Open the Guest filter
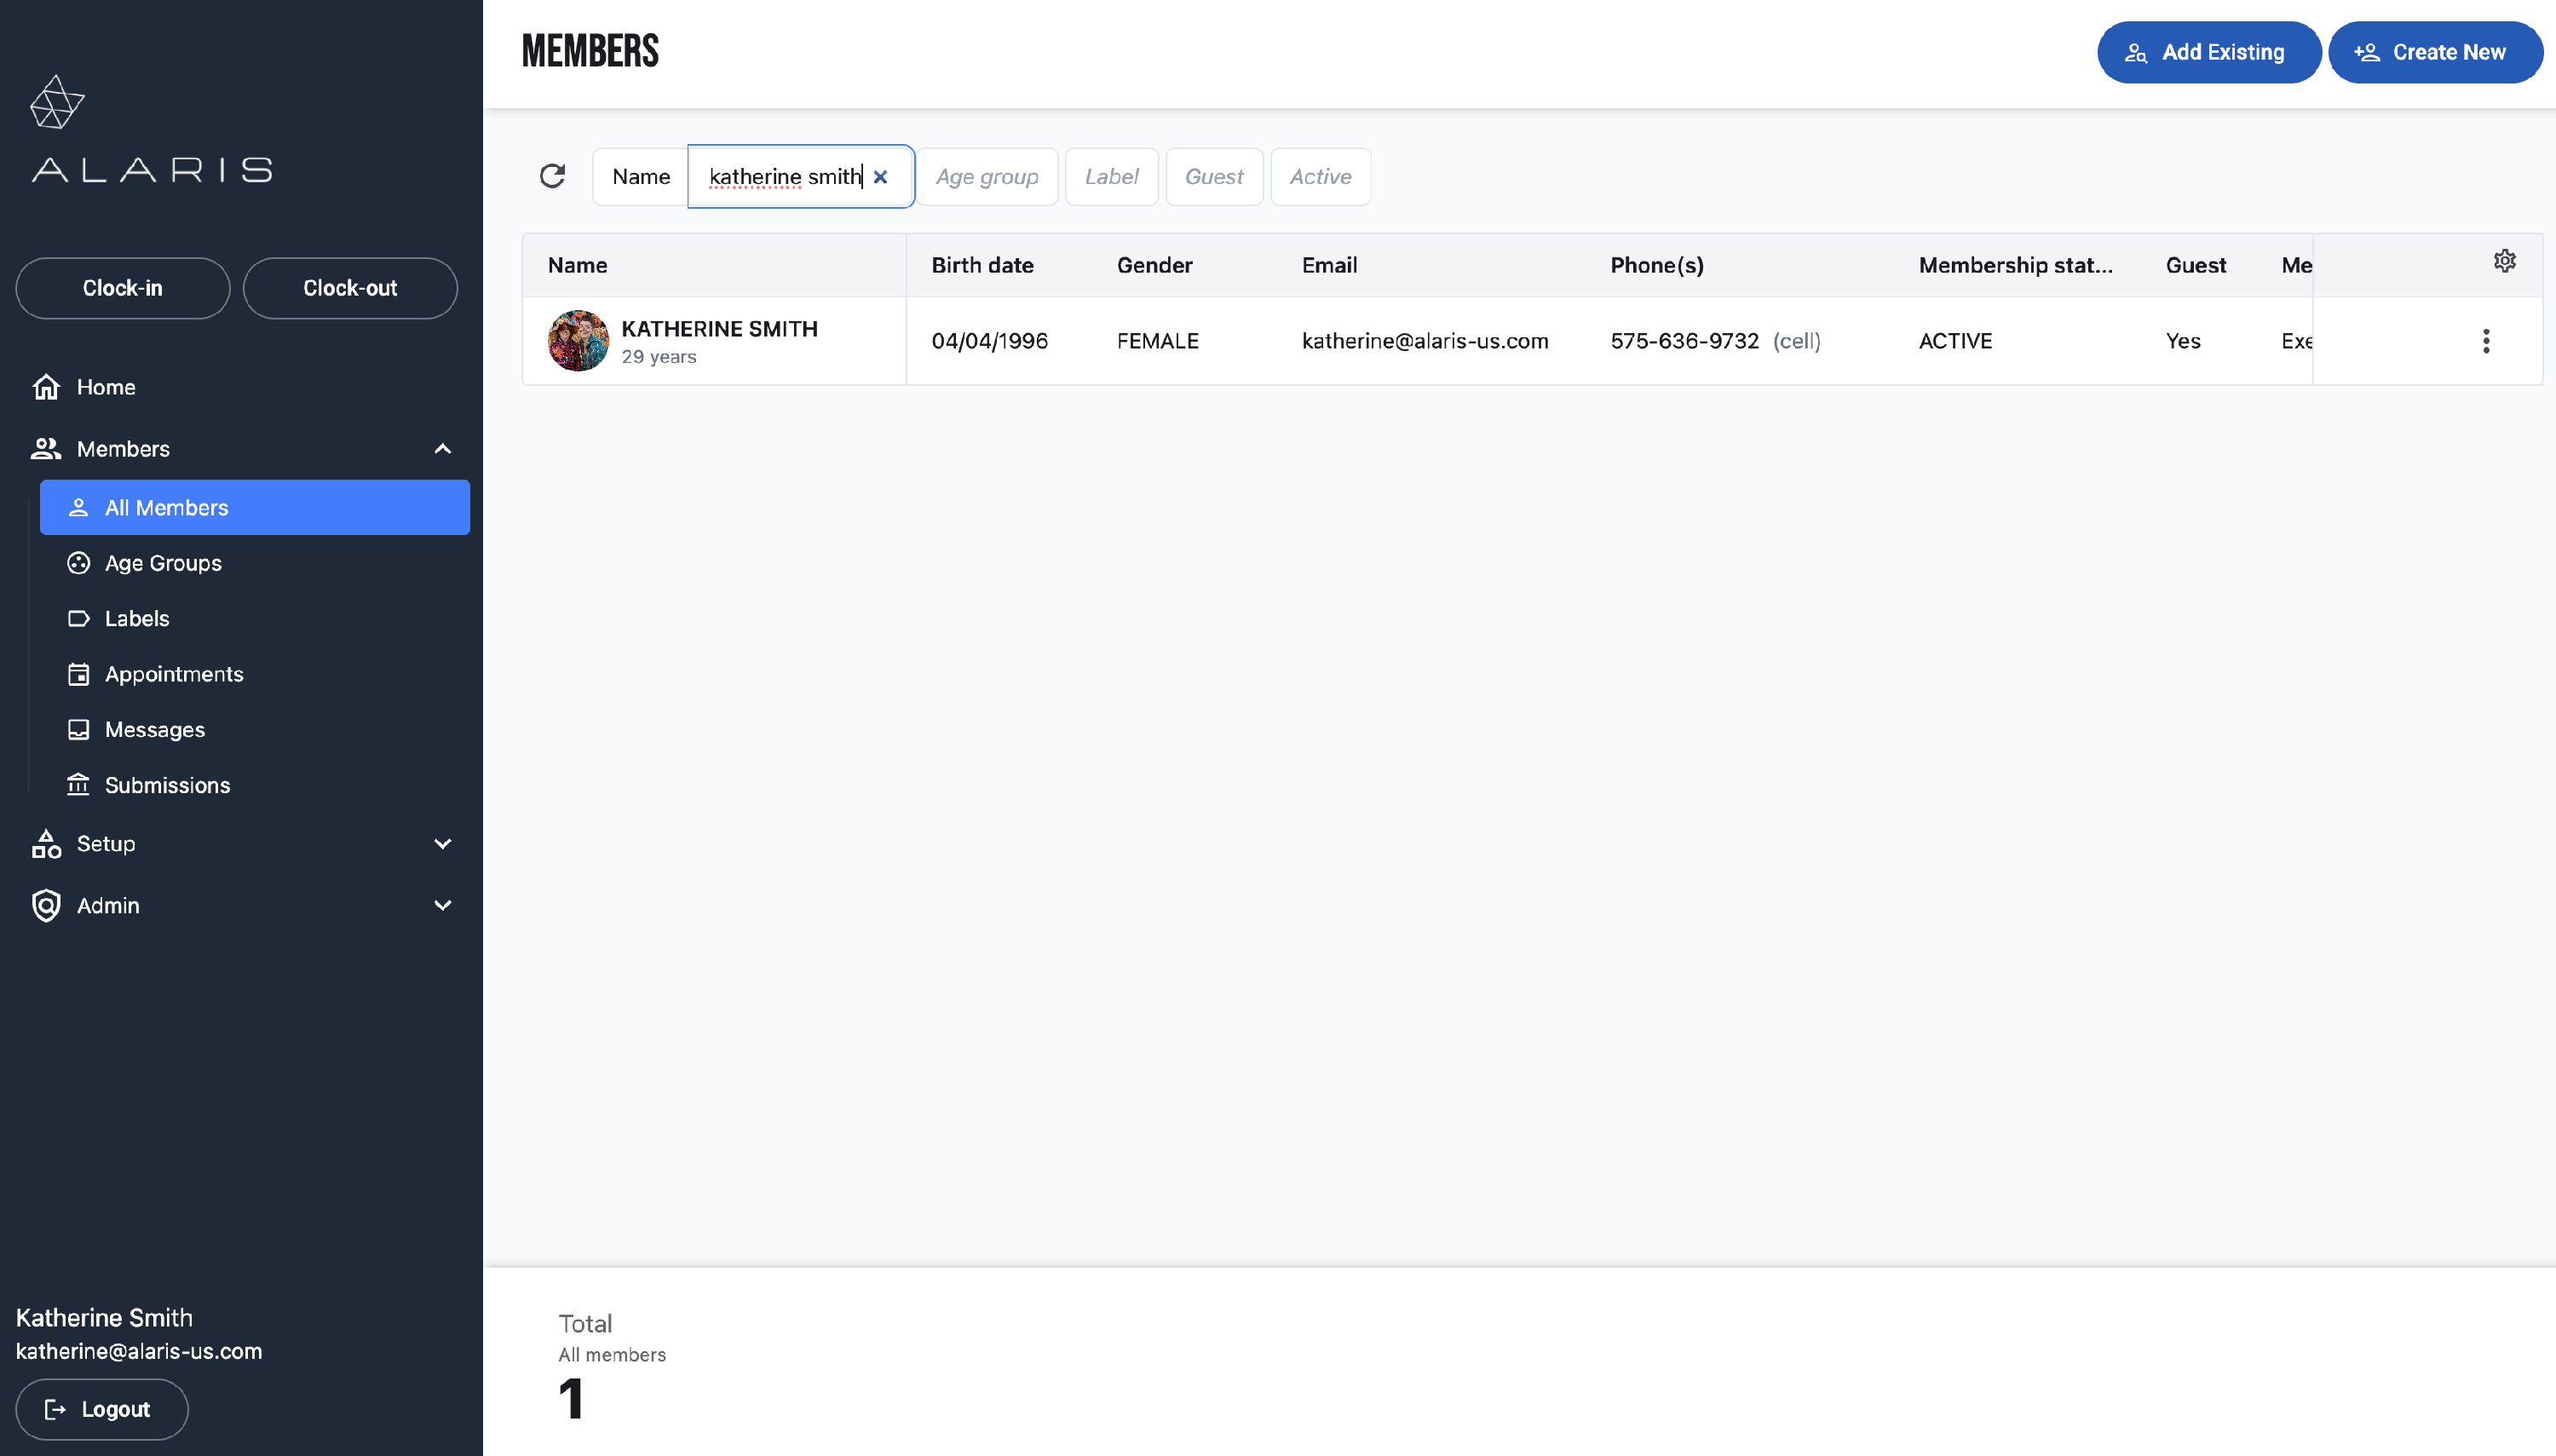 point(1213,177)
